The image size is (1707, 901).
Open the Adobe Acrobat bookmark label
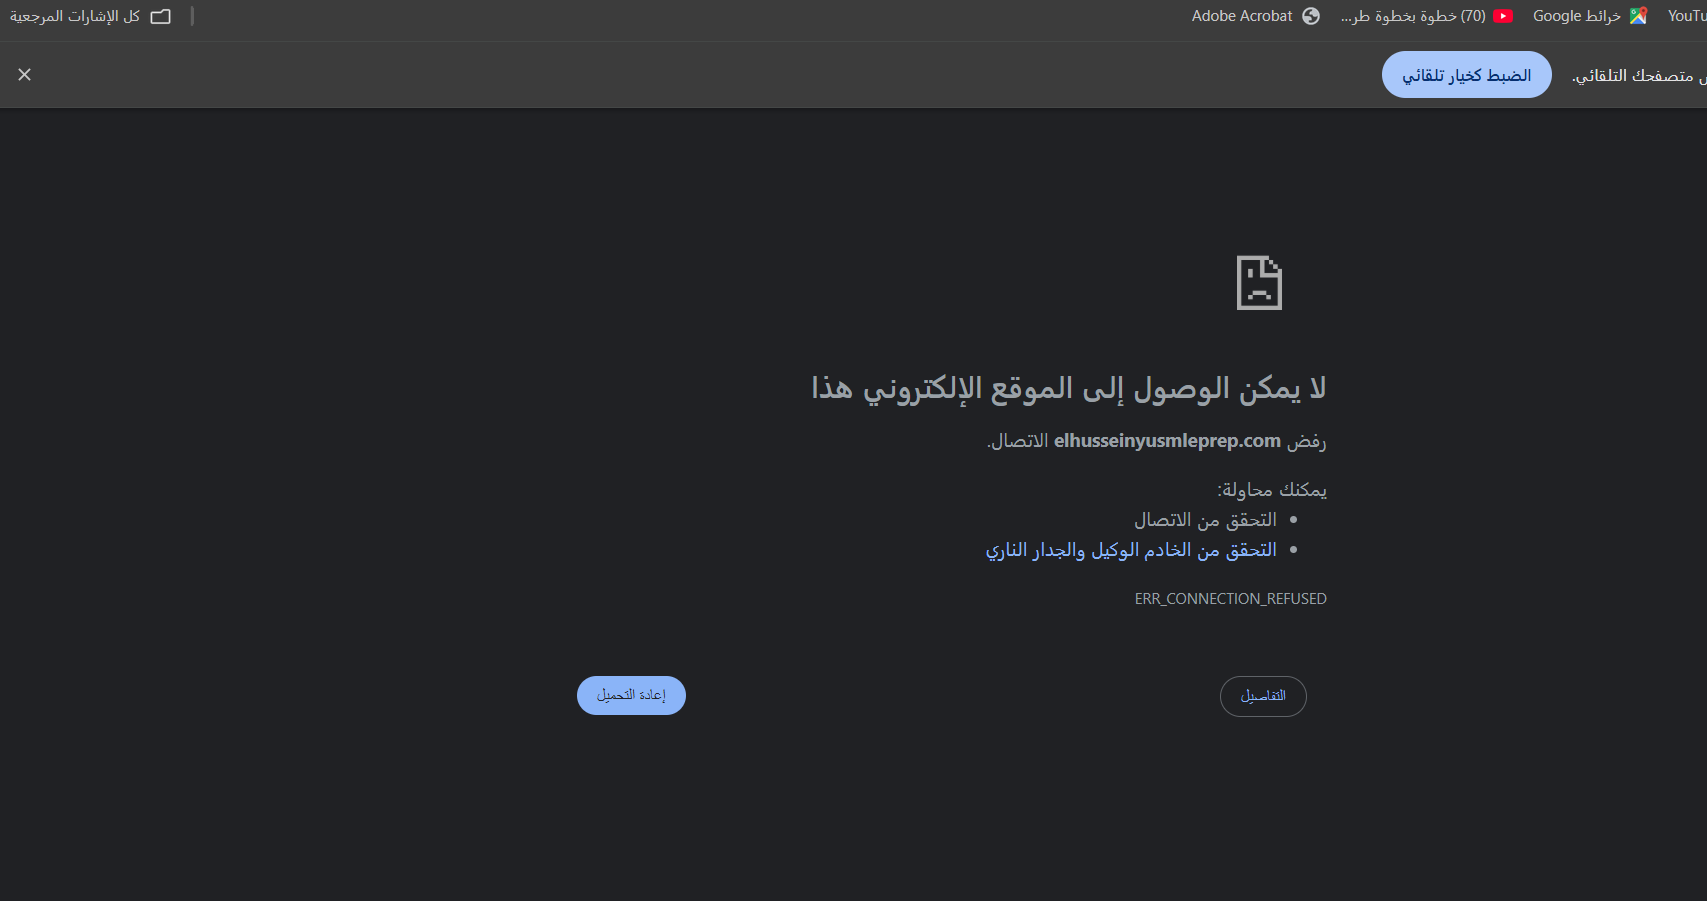click(x=1242, y=16)
